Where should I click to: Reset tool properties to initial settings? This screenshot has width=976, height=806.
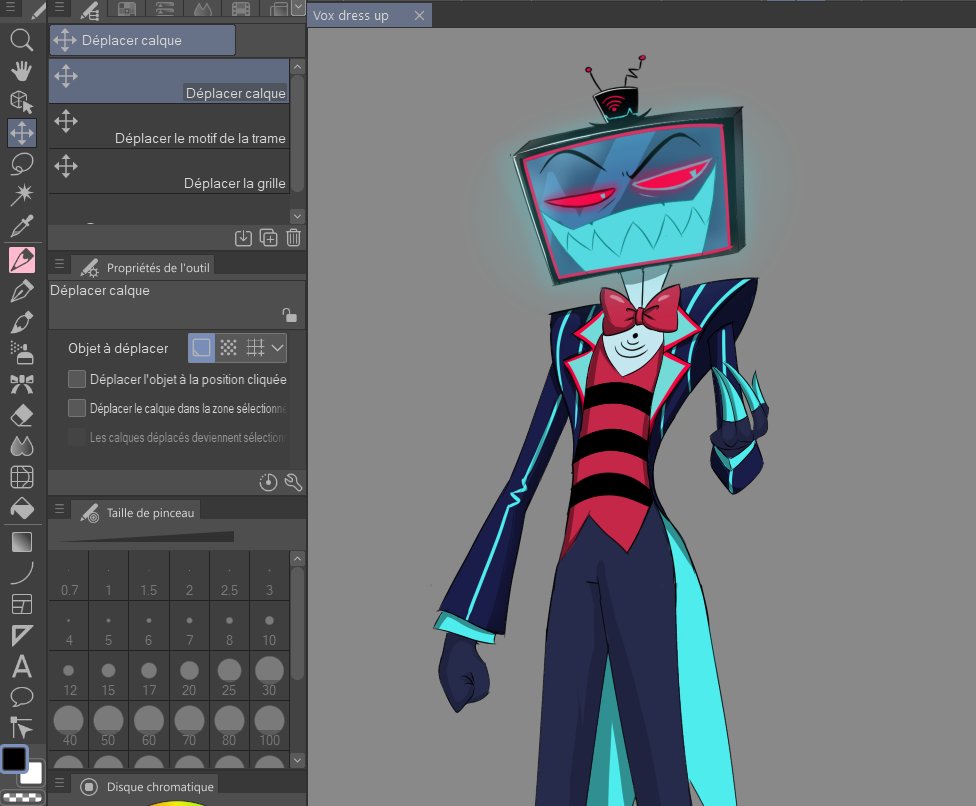268,482
